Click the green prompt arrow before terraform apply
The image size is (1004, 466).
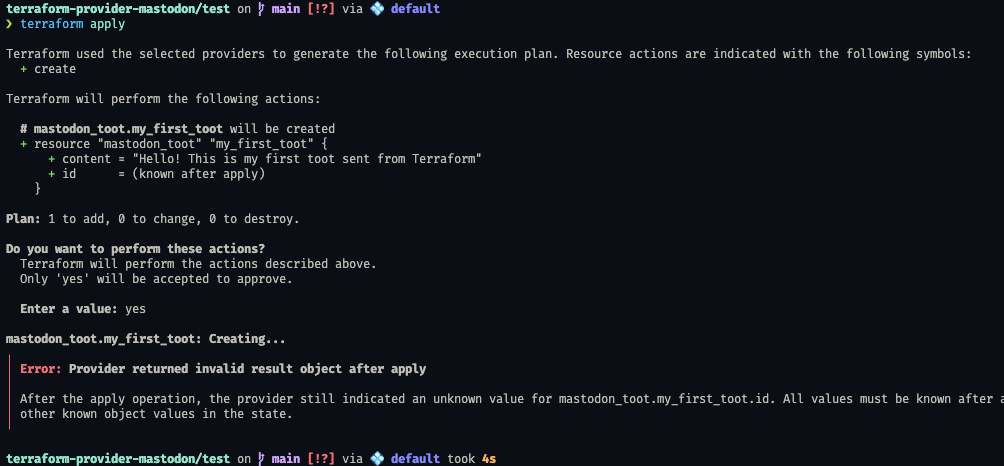coord(9,24)
